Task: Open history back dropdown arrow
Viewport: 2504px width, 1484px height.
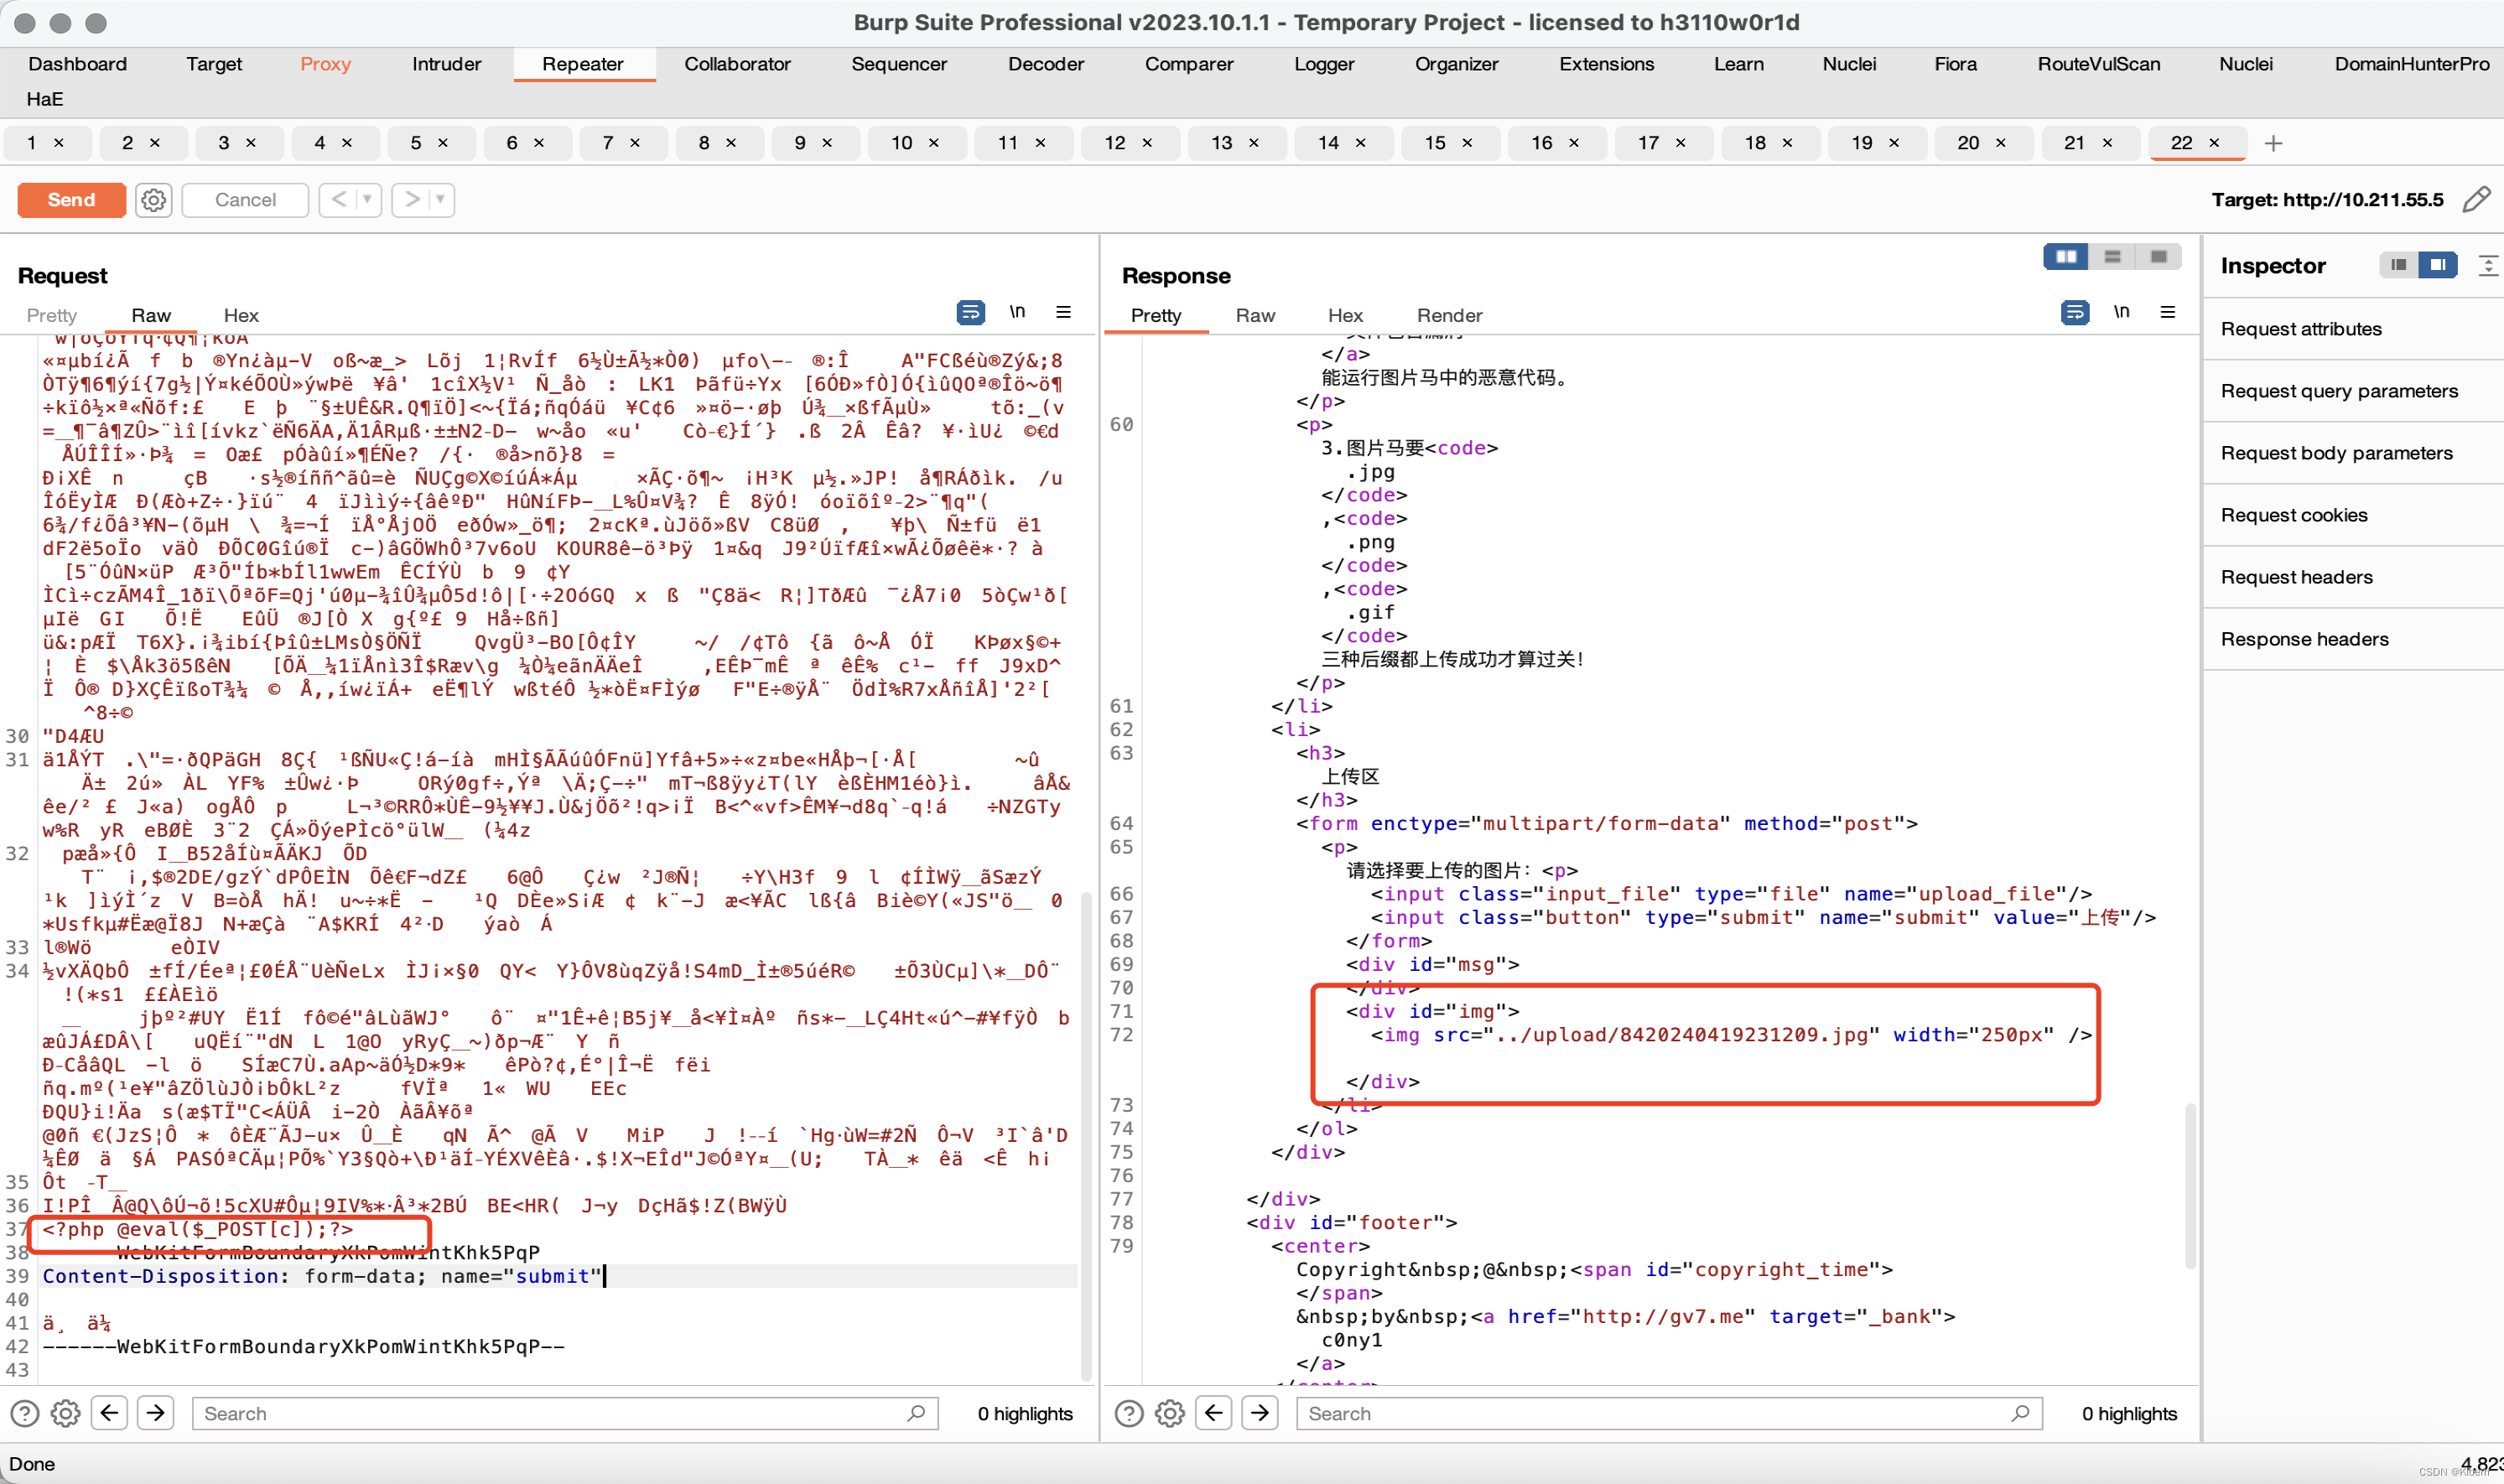Action: click(367, 200)
